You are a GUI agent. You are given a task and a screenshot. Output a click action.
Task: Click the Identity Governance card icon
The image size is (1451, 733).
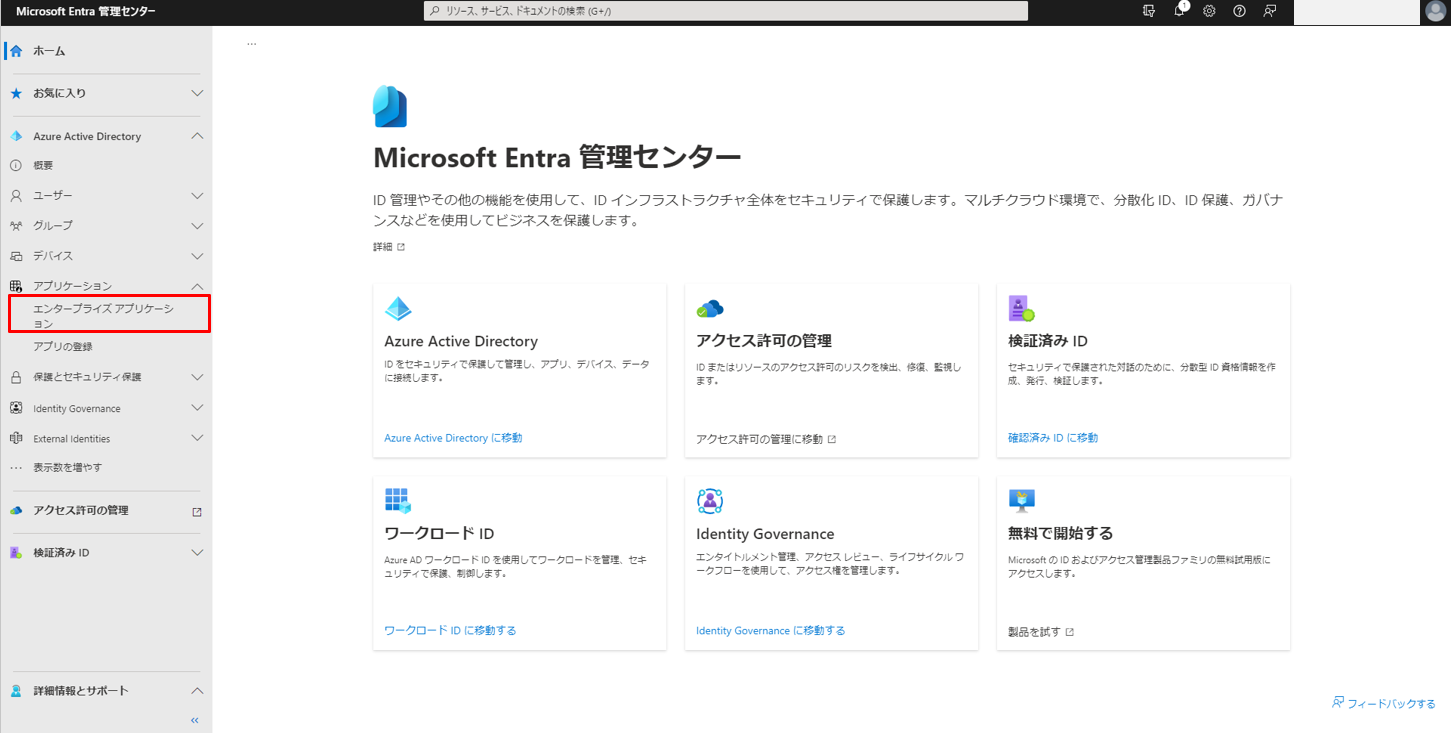pyautogui.click(x=710, y=501)
